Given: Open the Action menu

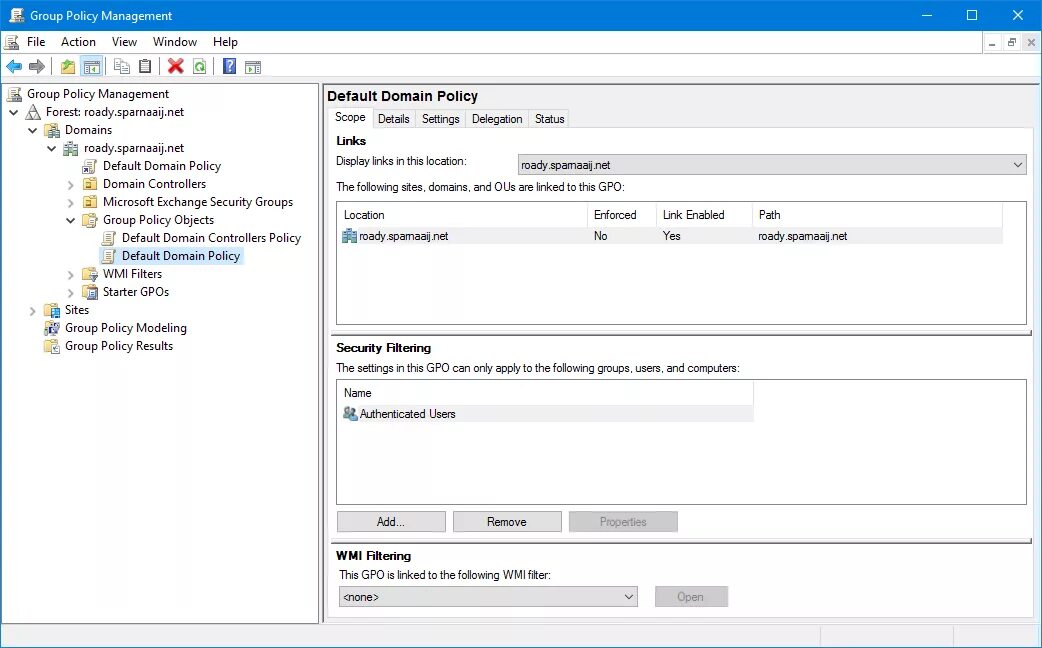Looking at the screenshot, I should [x=78, y=42].
